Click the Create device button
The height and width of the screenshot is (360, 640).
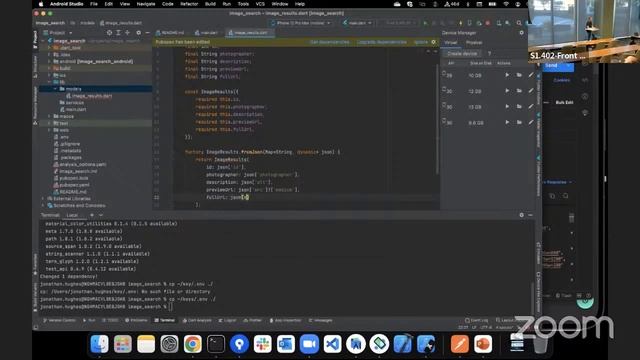[462, 53]
